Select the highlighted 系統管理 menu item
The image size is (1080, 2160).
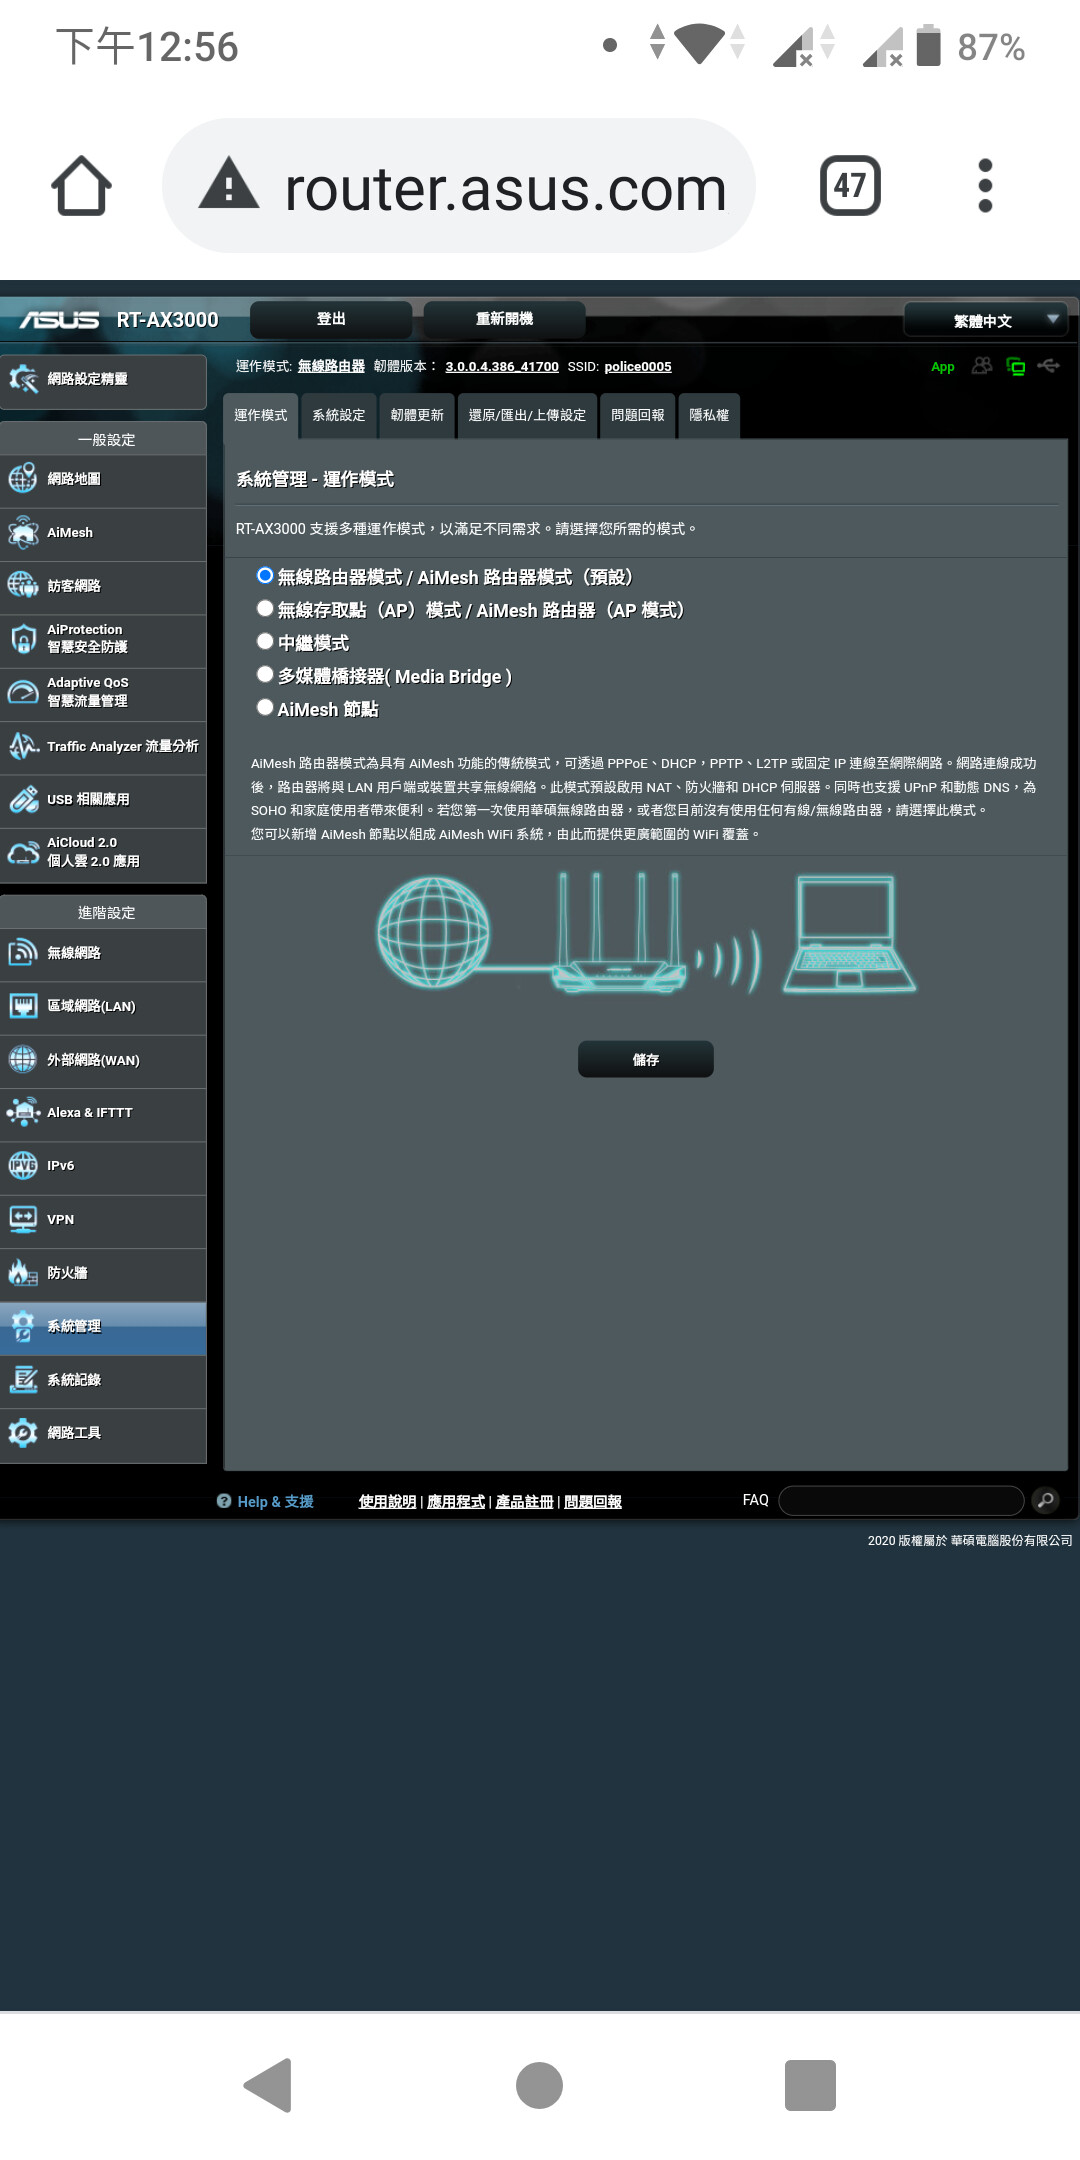[x=103, y=1327]
